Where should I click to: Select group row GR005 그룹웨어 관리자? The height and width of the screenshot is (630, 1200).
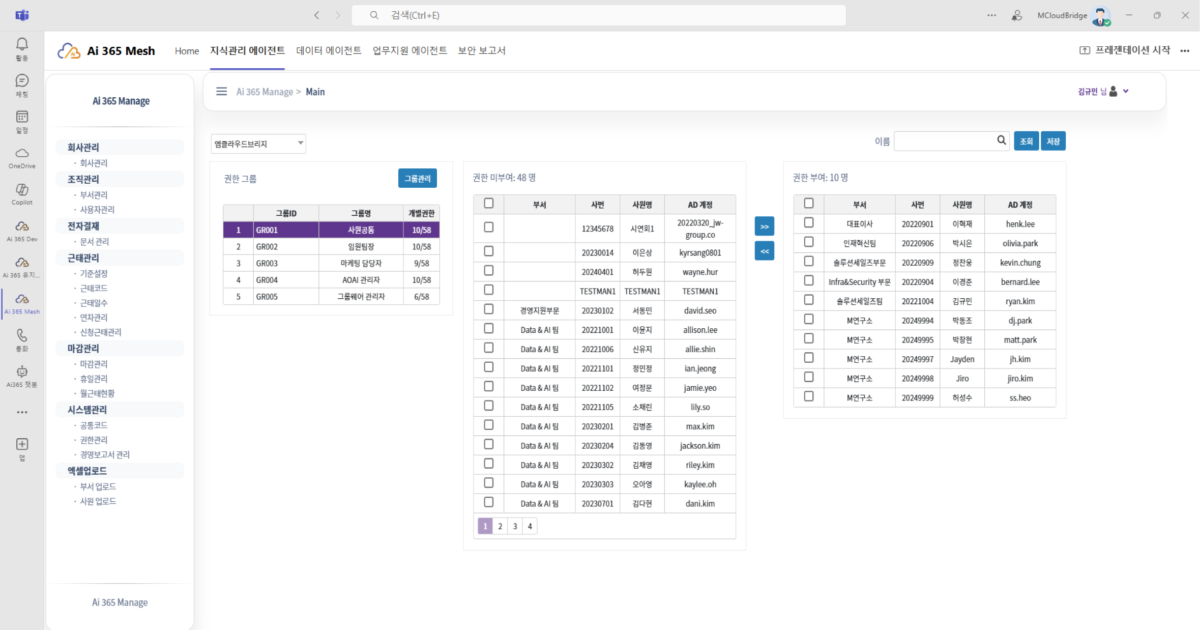331,297
